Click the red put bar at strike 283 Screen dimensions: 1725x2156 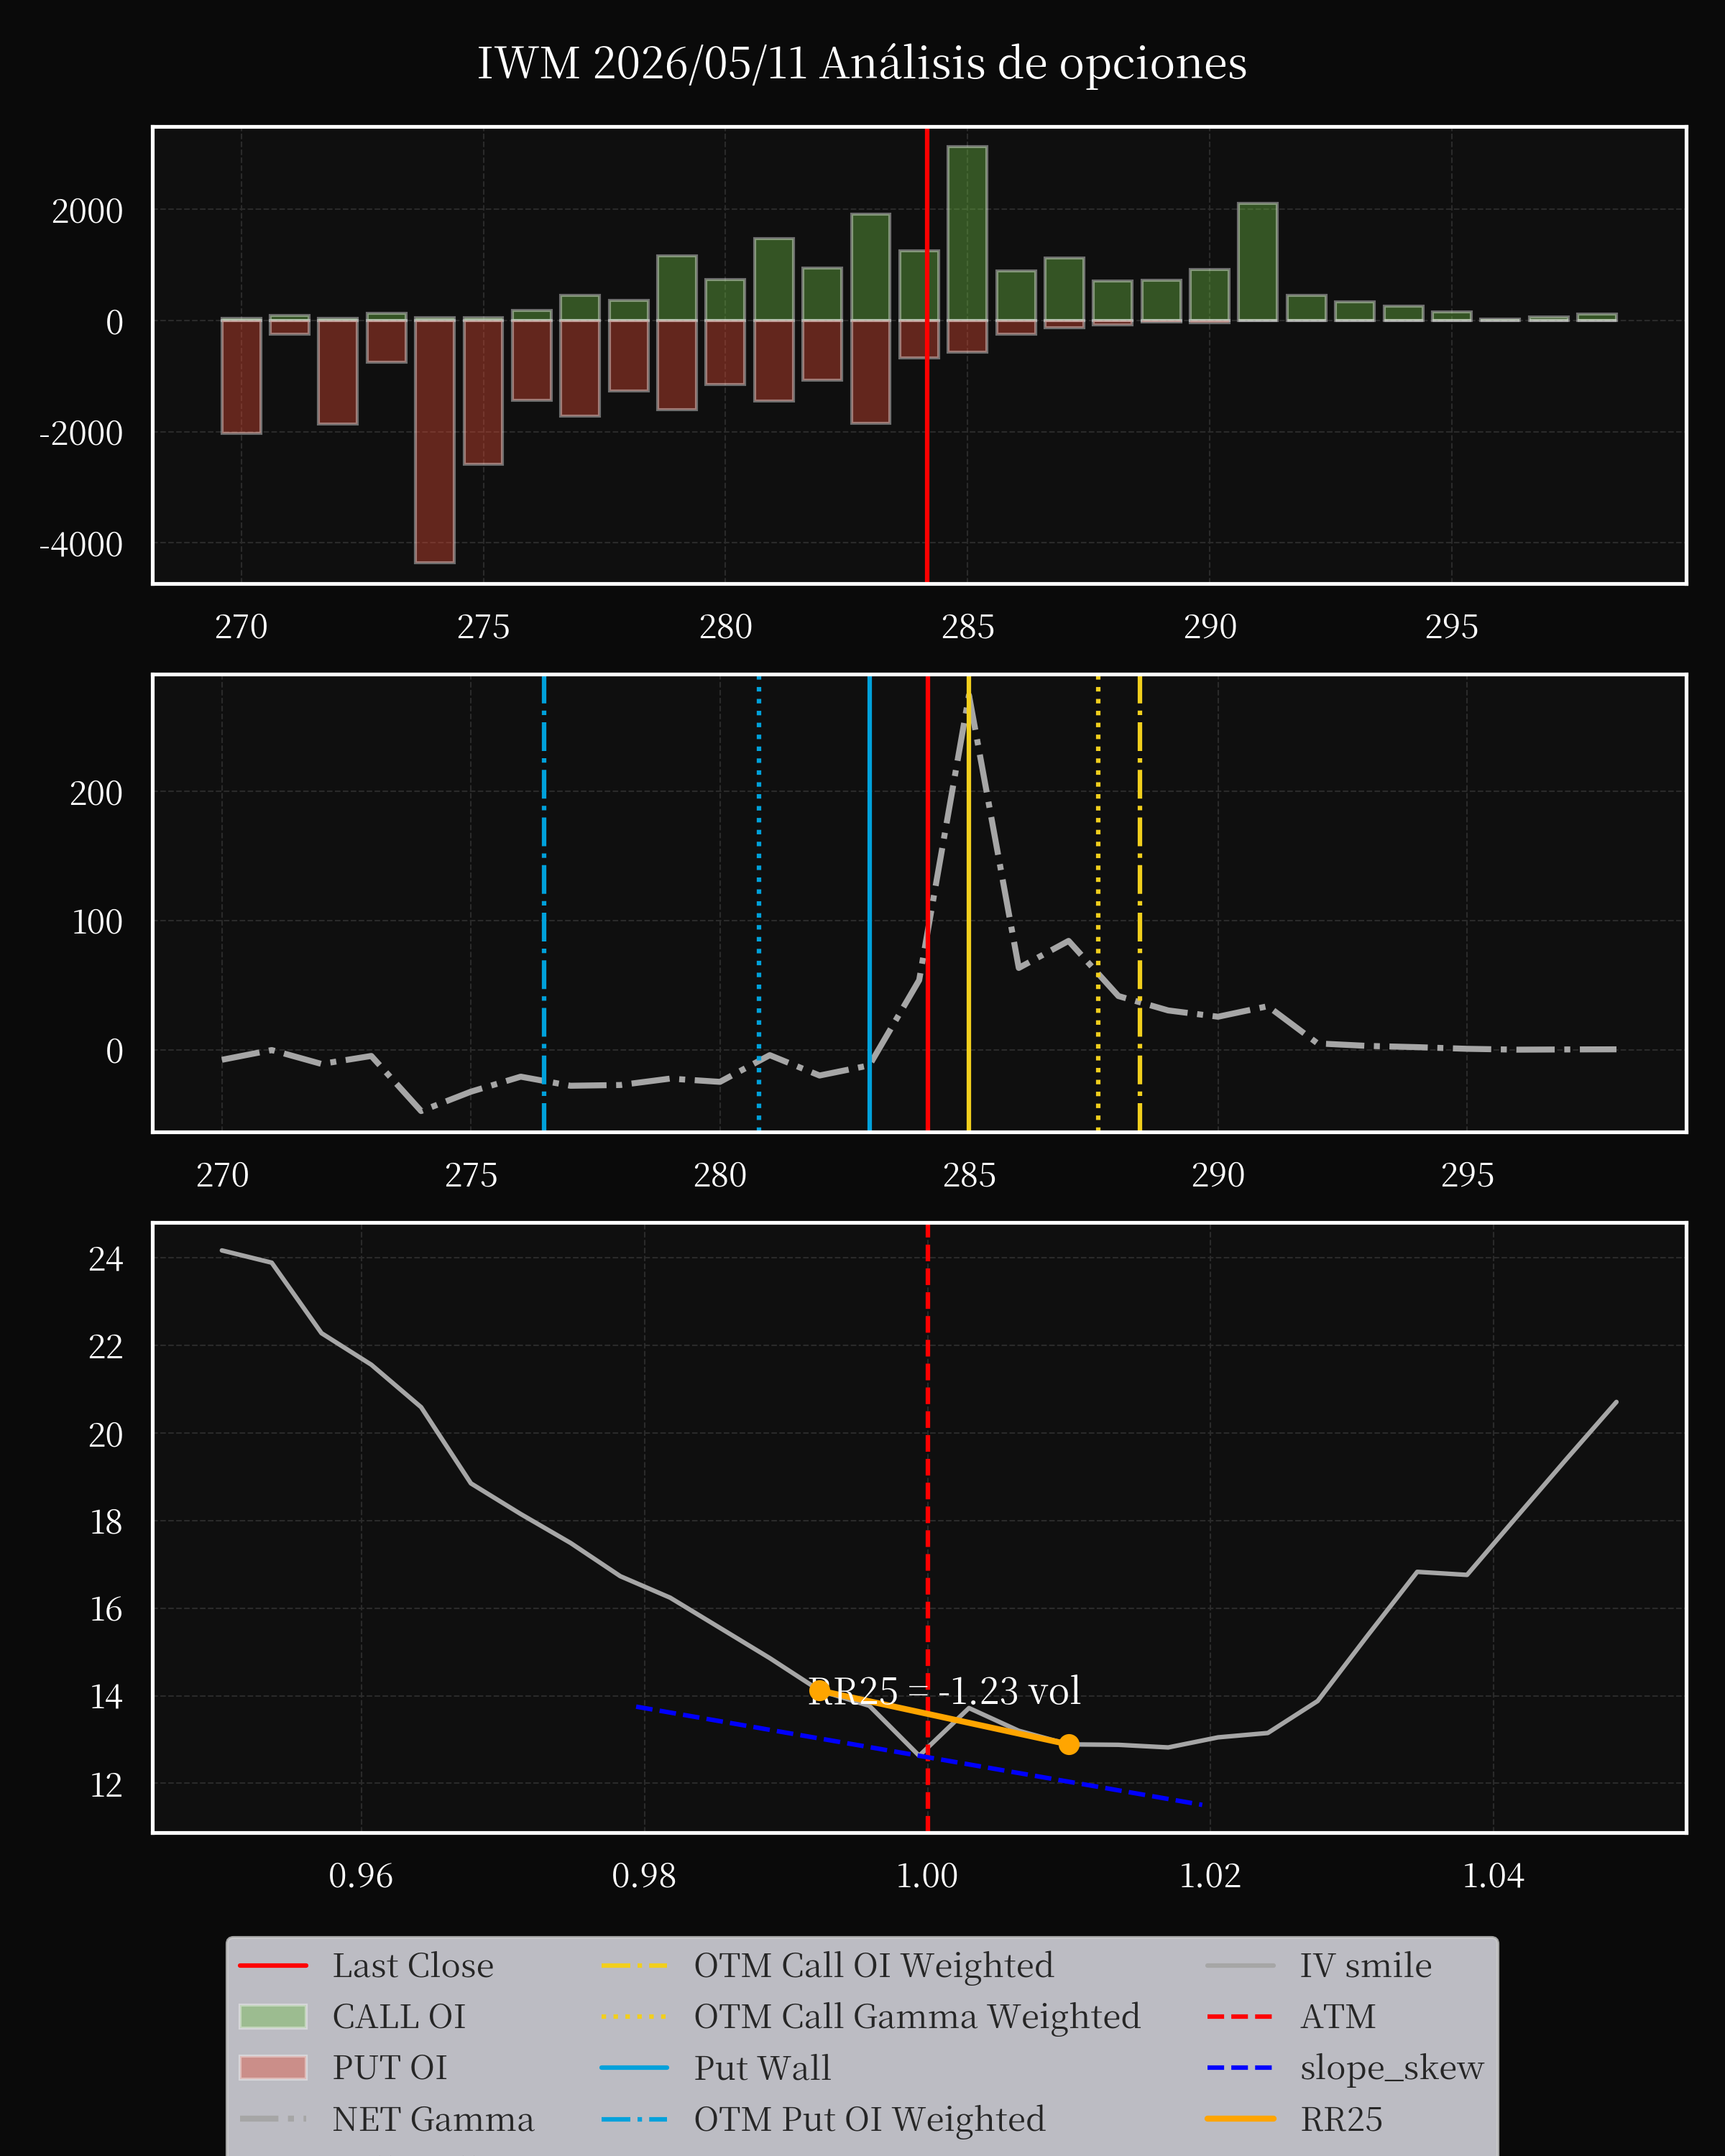870,372
